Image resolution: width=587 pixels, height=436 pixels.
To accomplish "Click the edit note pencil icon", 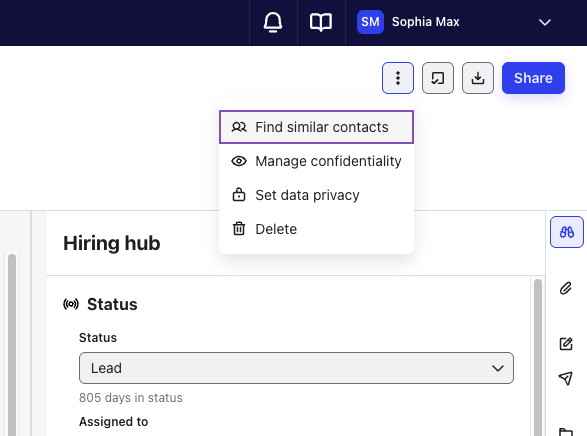I will pos(566,344).
